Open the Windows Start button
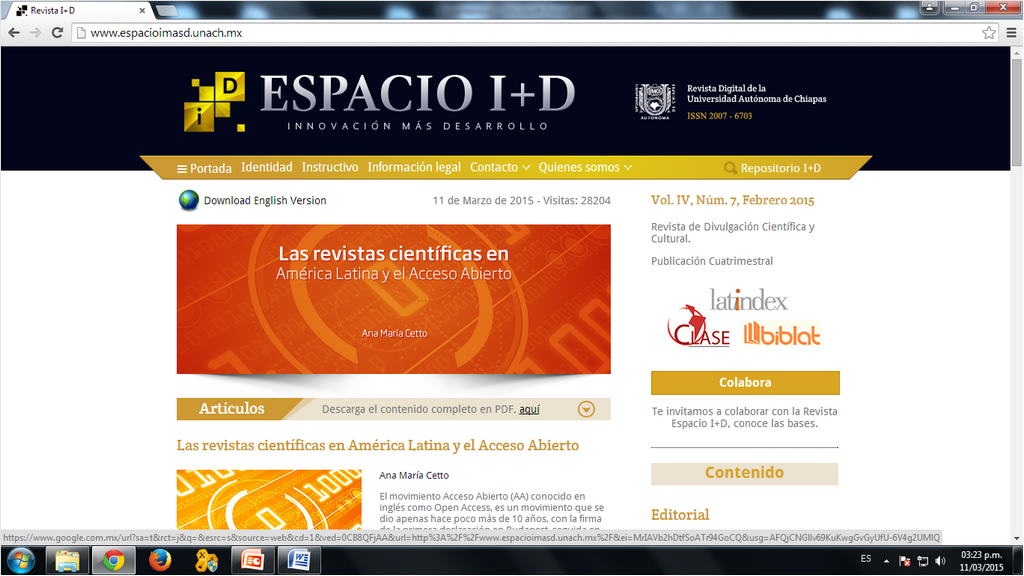The width and height of the screenshot is (1024, 576). click(22, 561)
